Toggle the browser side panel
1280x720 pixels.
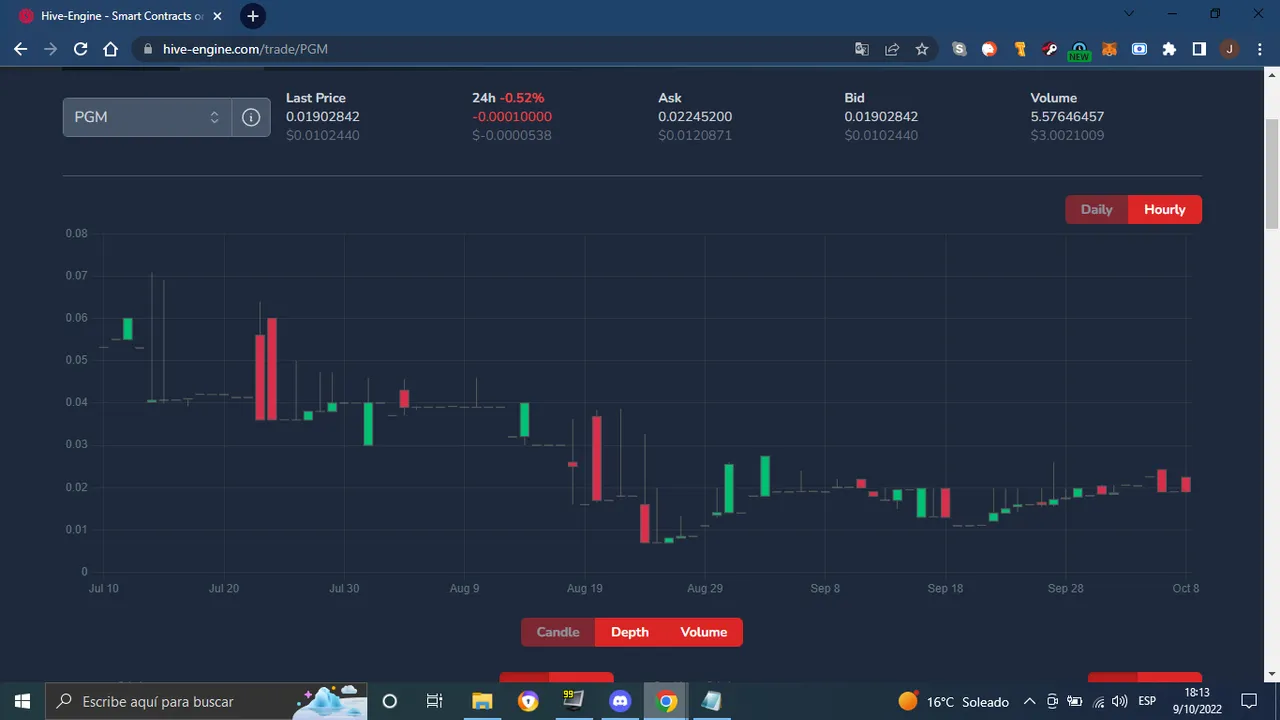[x=1199, y=49]
